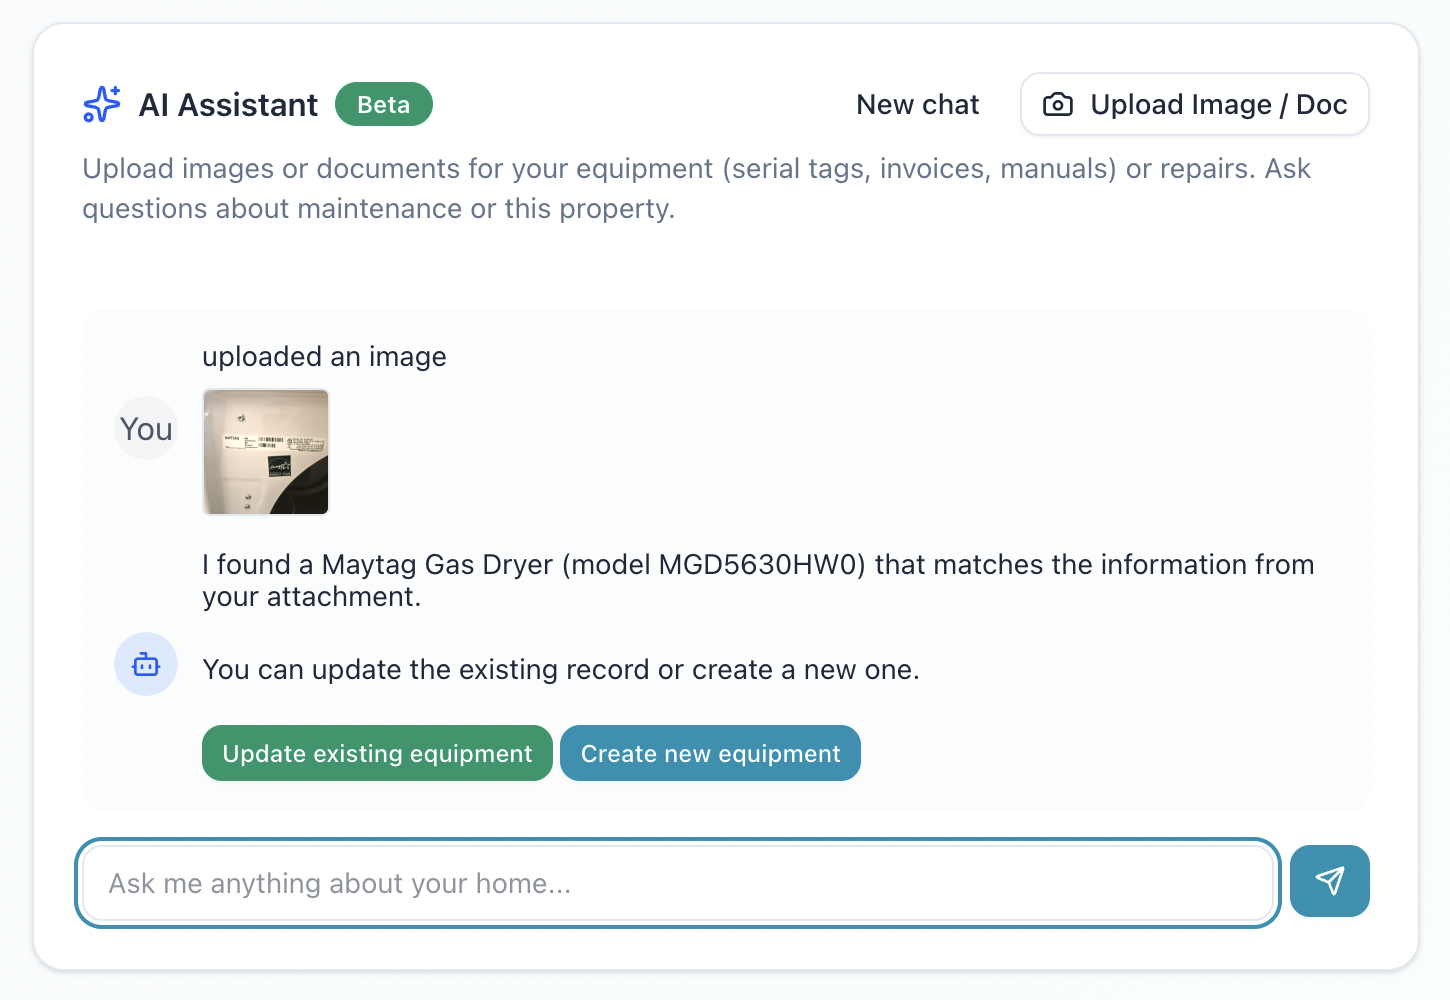
Task: Choose to update the Maytag dryer record
Action: pyautogui.click(x=377, y=753)
